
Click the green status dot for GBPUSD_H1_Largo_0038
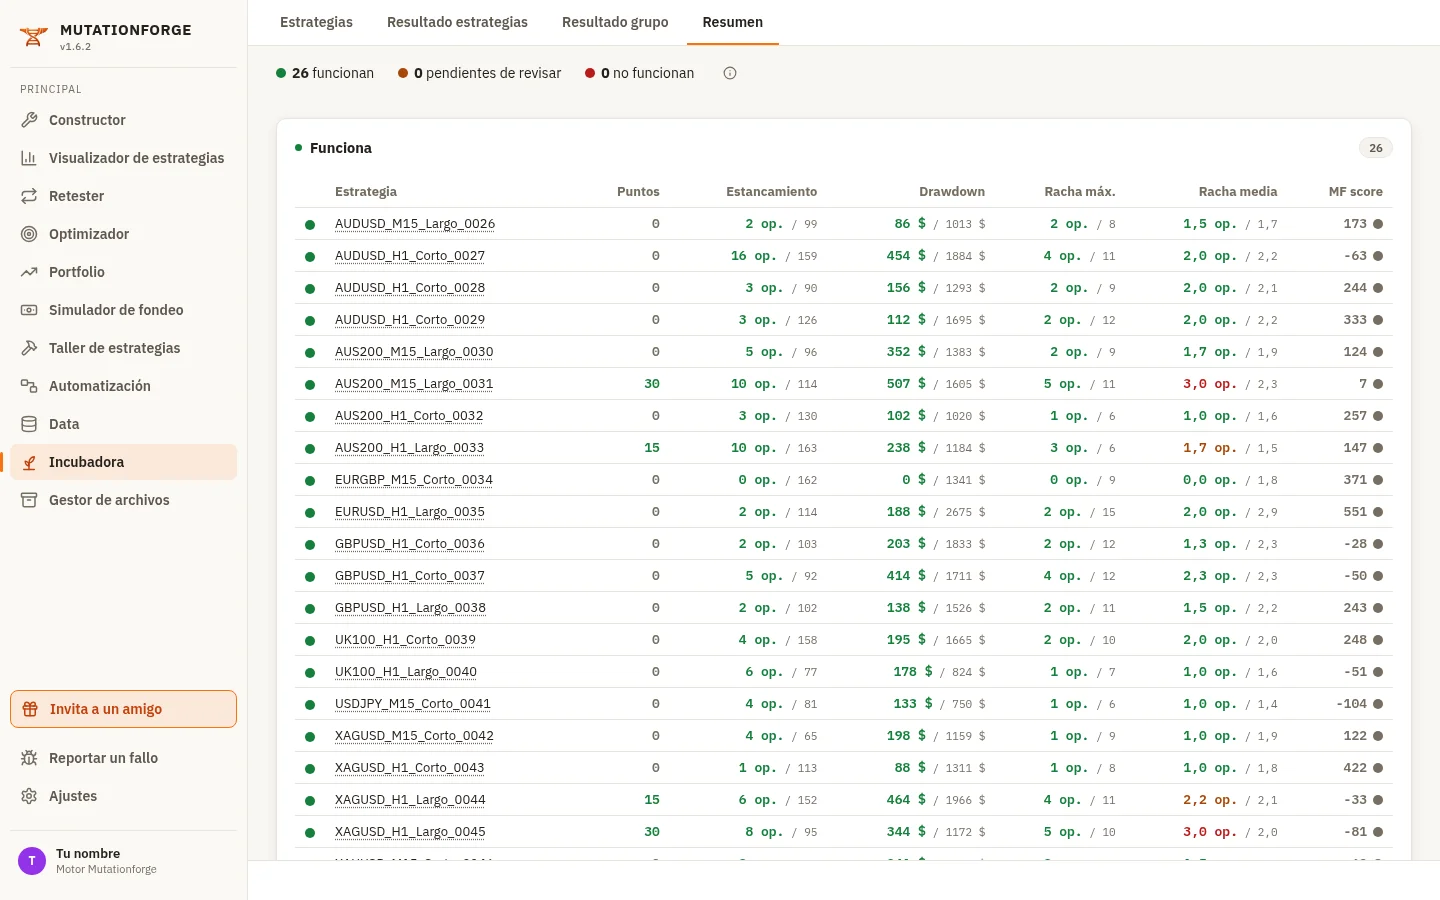[x=310, y=608]
